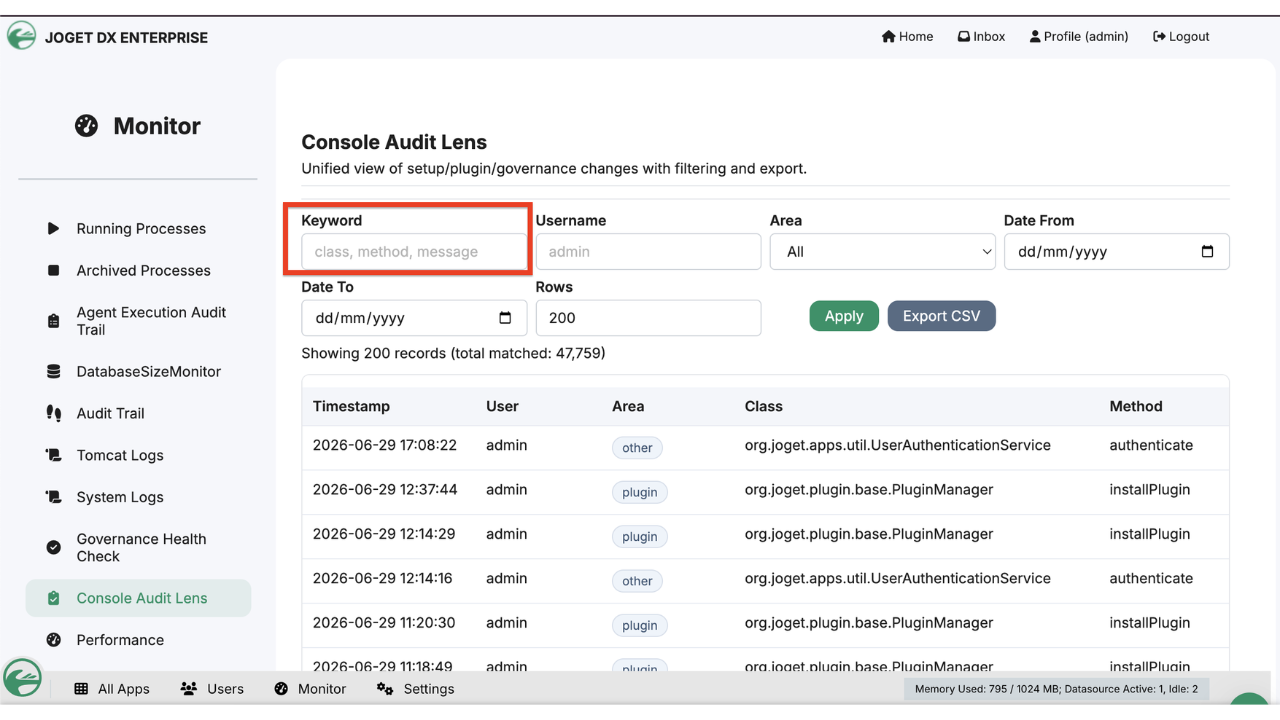The width and height of the screenshot is (1280, 720).
Task: Click the Timestamp column header
Action: pos(351,407)
